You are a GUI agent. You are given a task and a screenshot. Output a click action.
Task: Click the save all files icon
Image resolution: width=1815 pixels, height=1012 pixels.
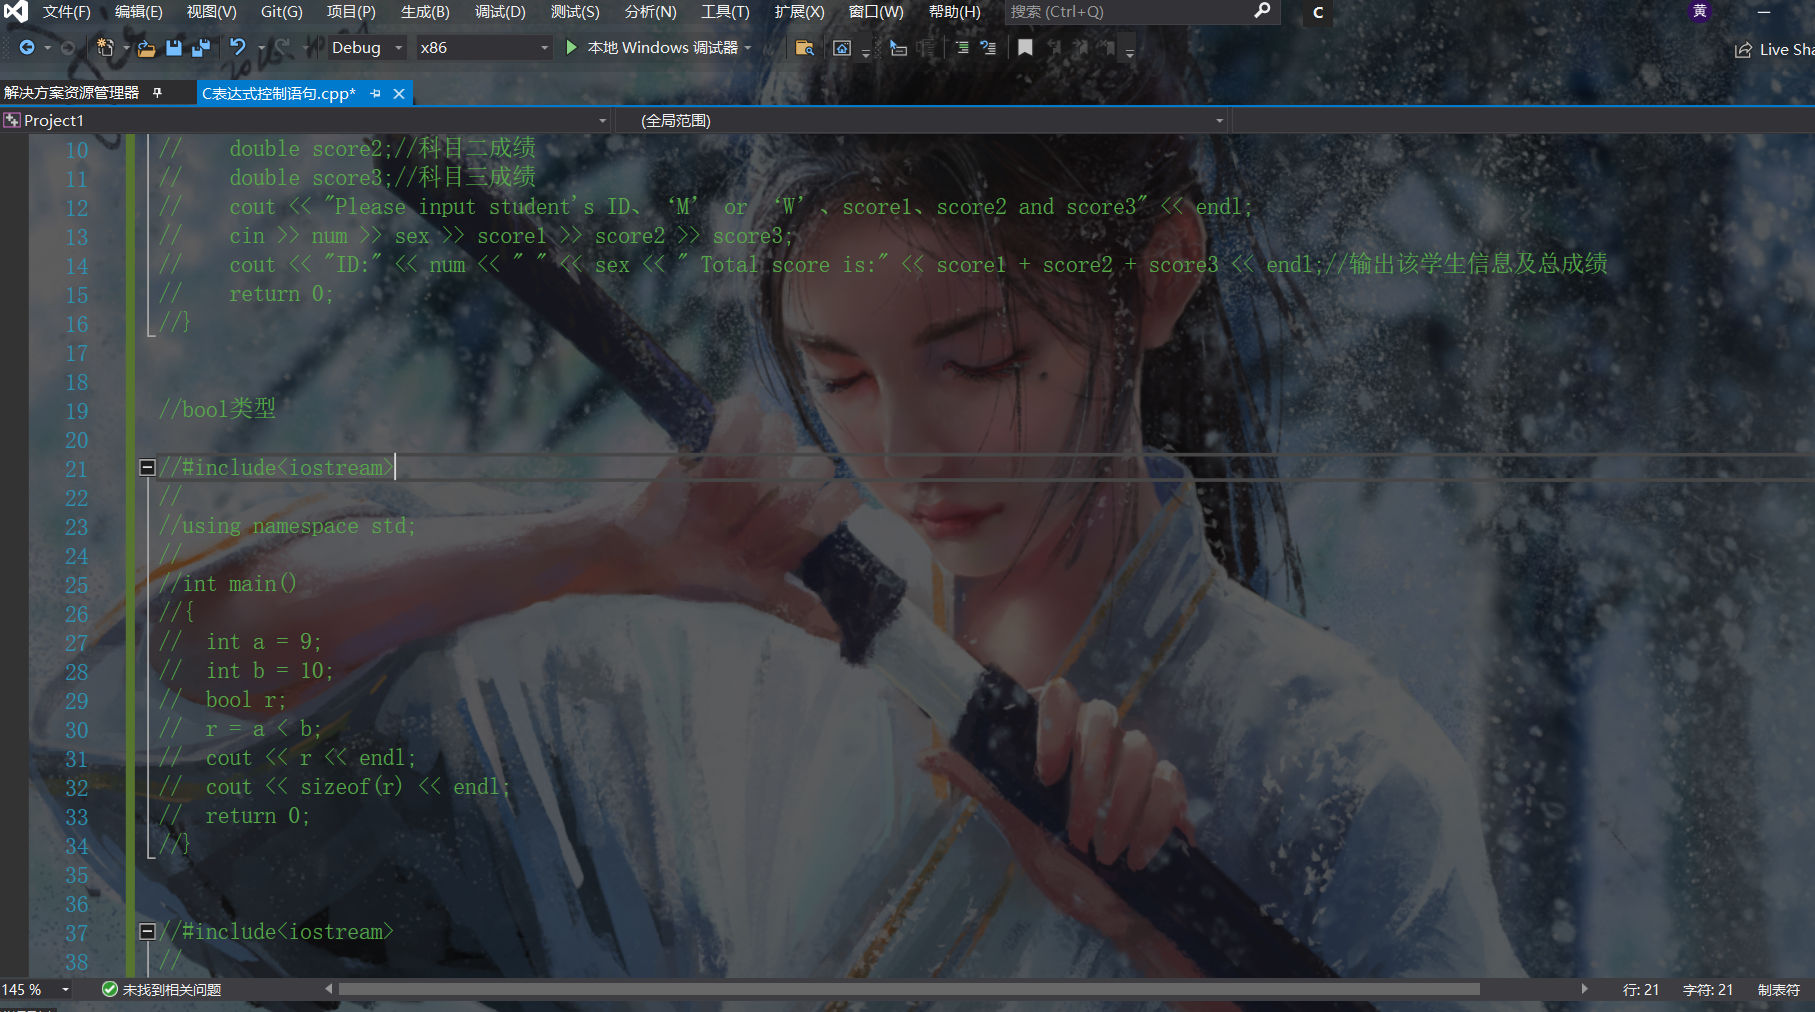pos(201,48)
